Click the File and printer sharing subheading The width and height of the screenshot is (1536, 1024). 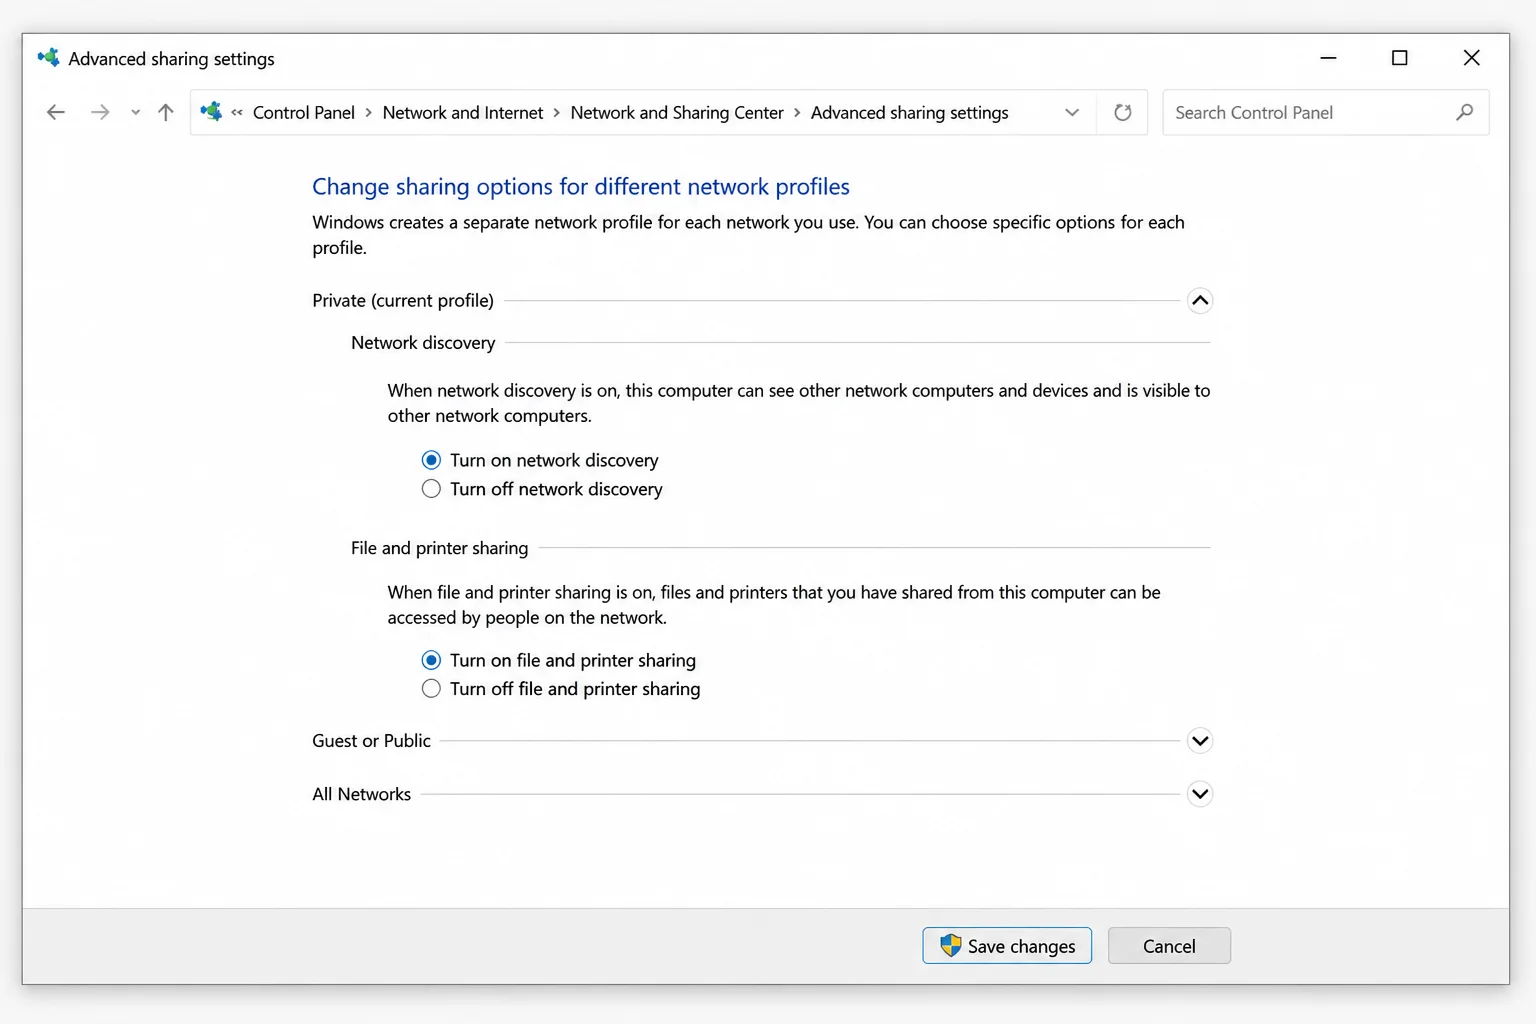coord(439,548)
